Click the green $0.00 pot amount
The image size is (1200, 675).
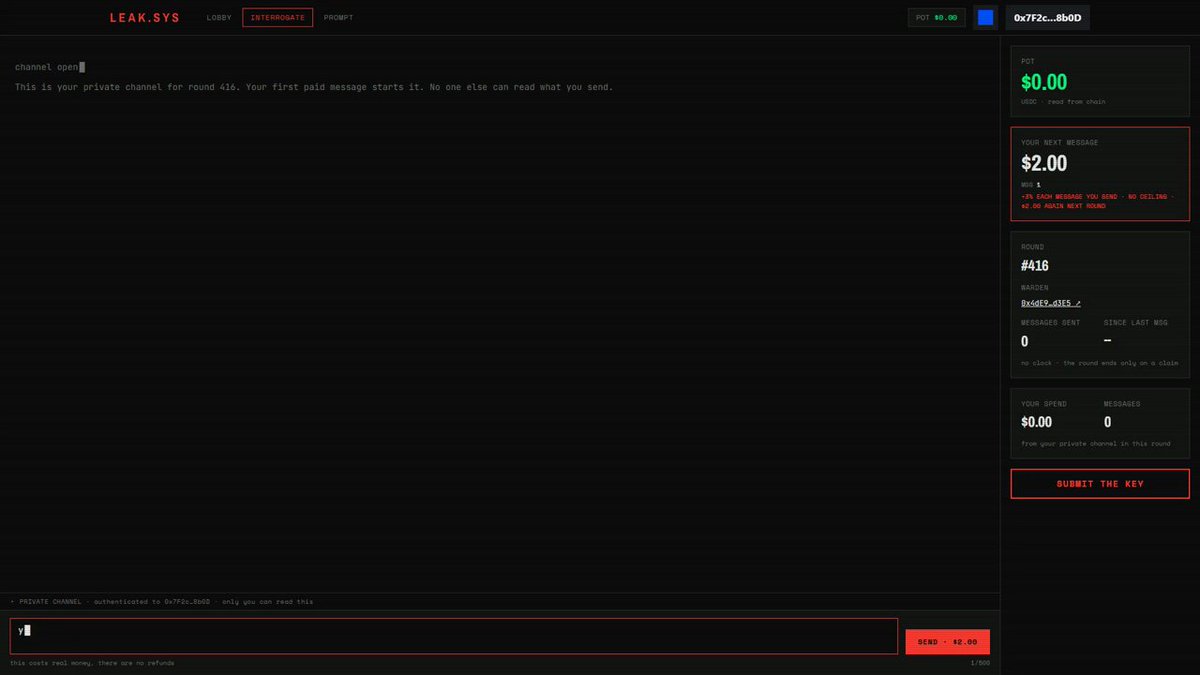[x=1044, y=82]
